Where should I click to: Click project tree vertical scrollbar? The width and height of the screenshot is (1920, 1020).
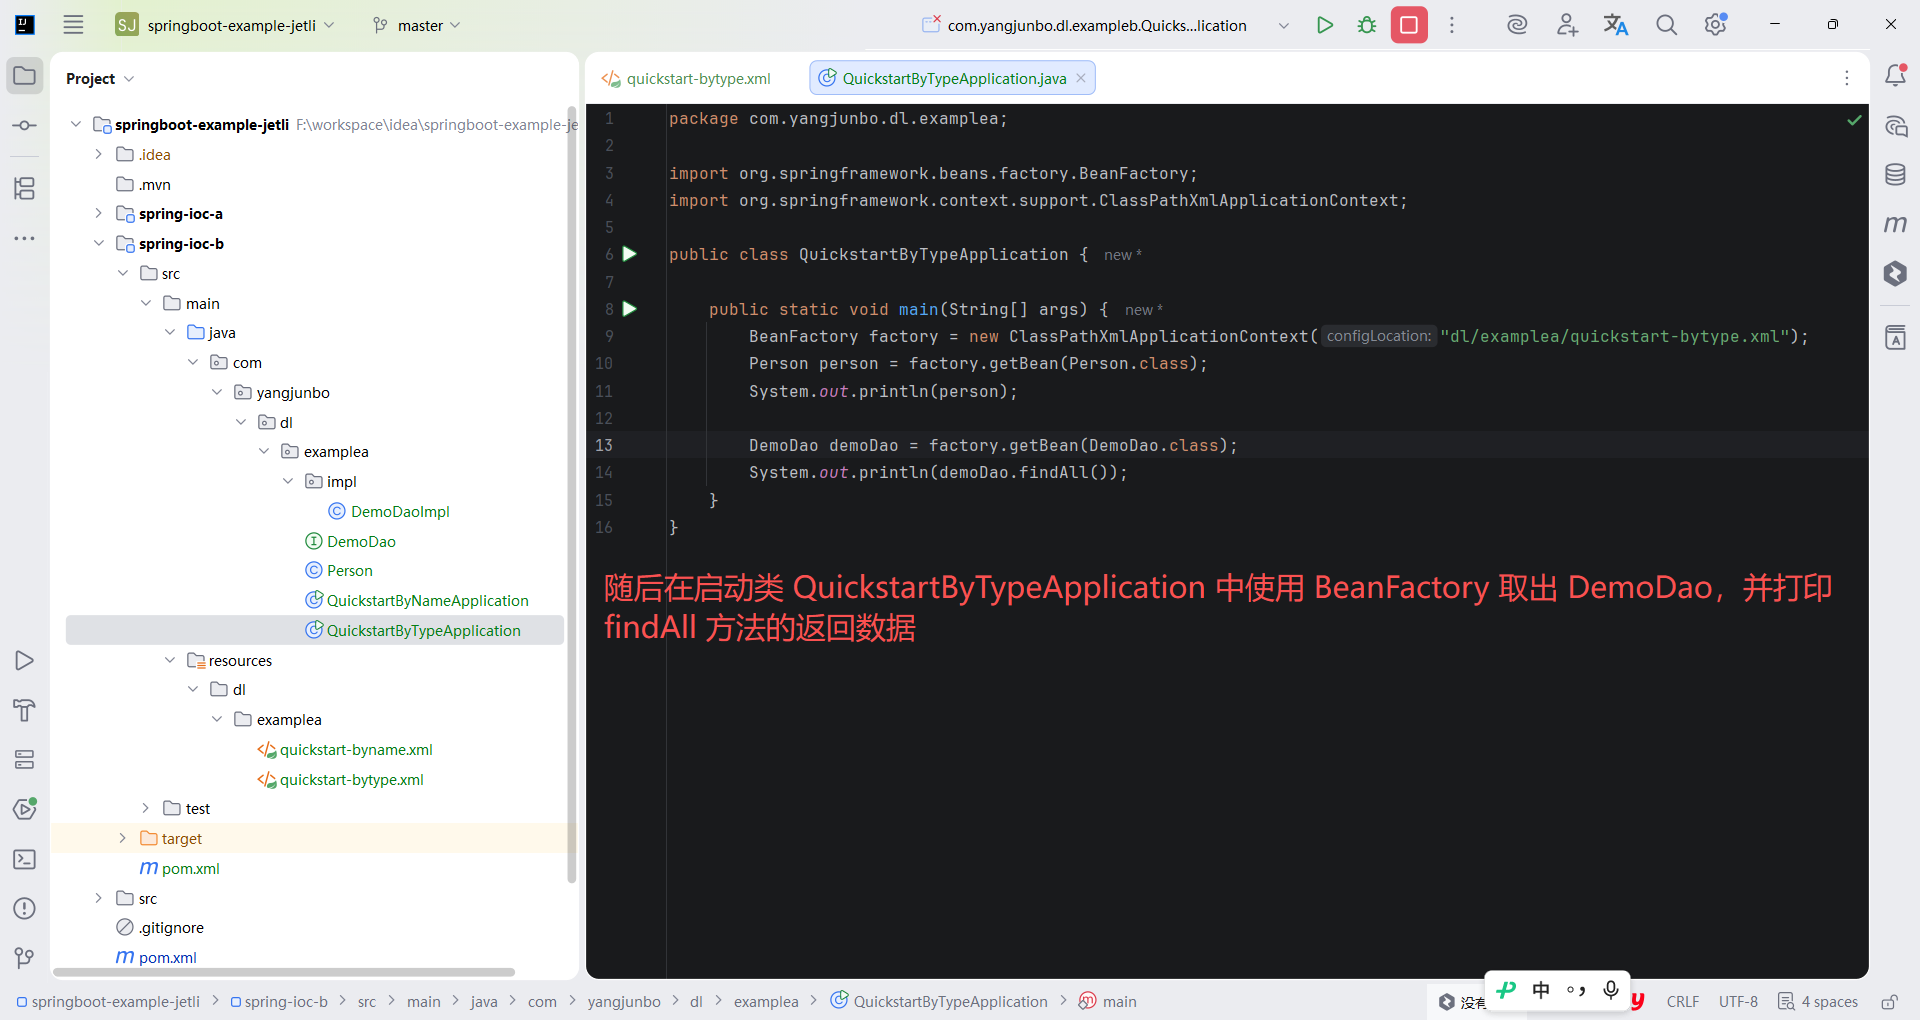[x=572, y=495]
